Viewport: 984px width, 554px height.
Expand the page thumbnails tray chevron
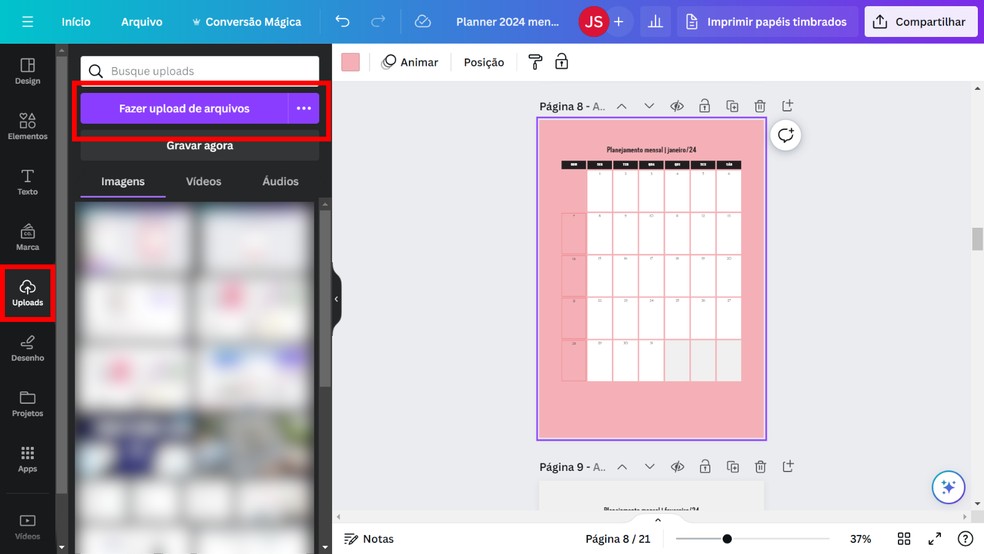point(658,519)
